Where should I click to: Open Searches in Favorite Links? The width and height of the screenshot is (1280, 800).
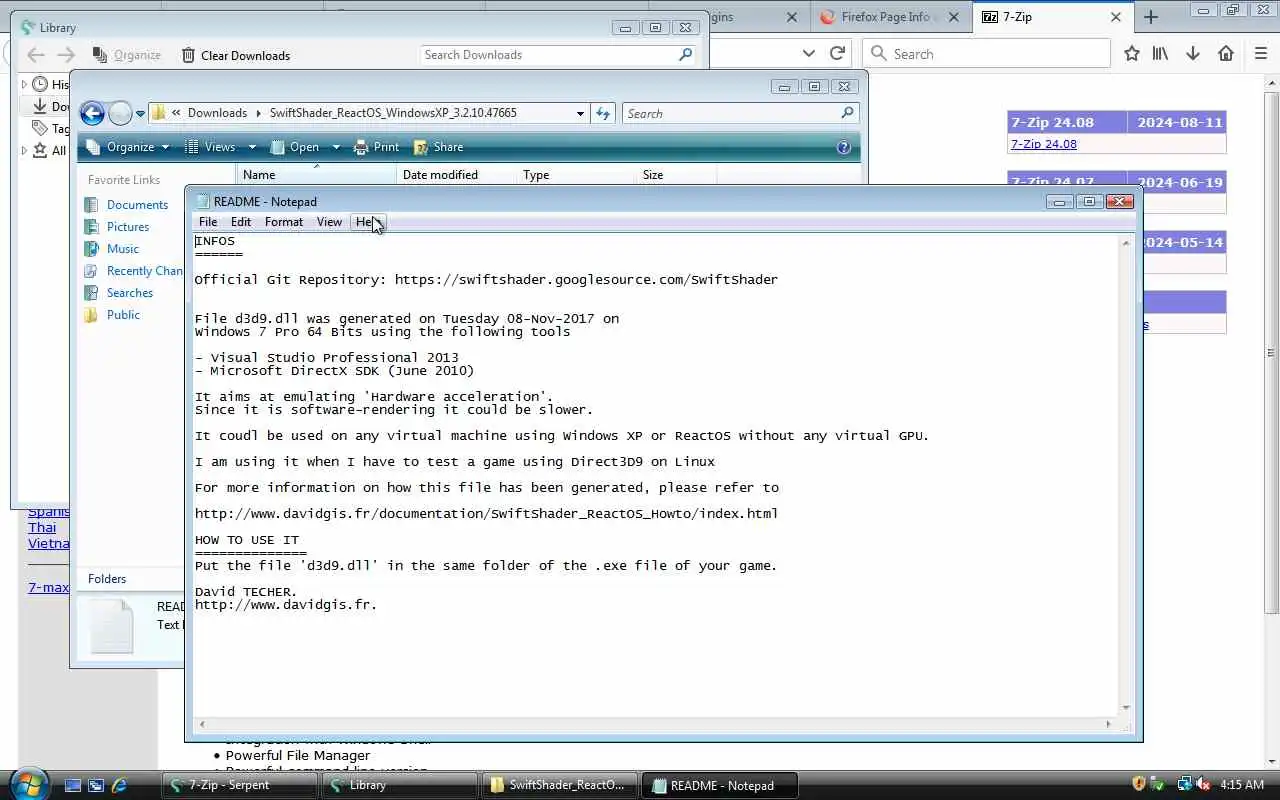pos(119,293)
